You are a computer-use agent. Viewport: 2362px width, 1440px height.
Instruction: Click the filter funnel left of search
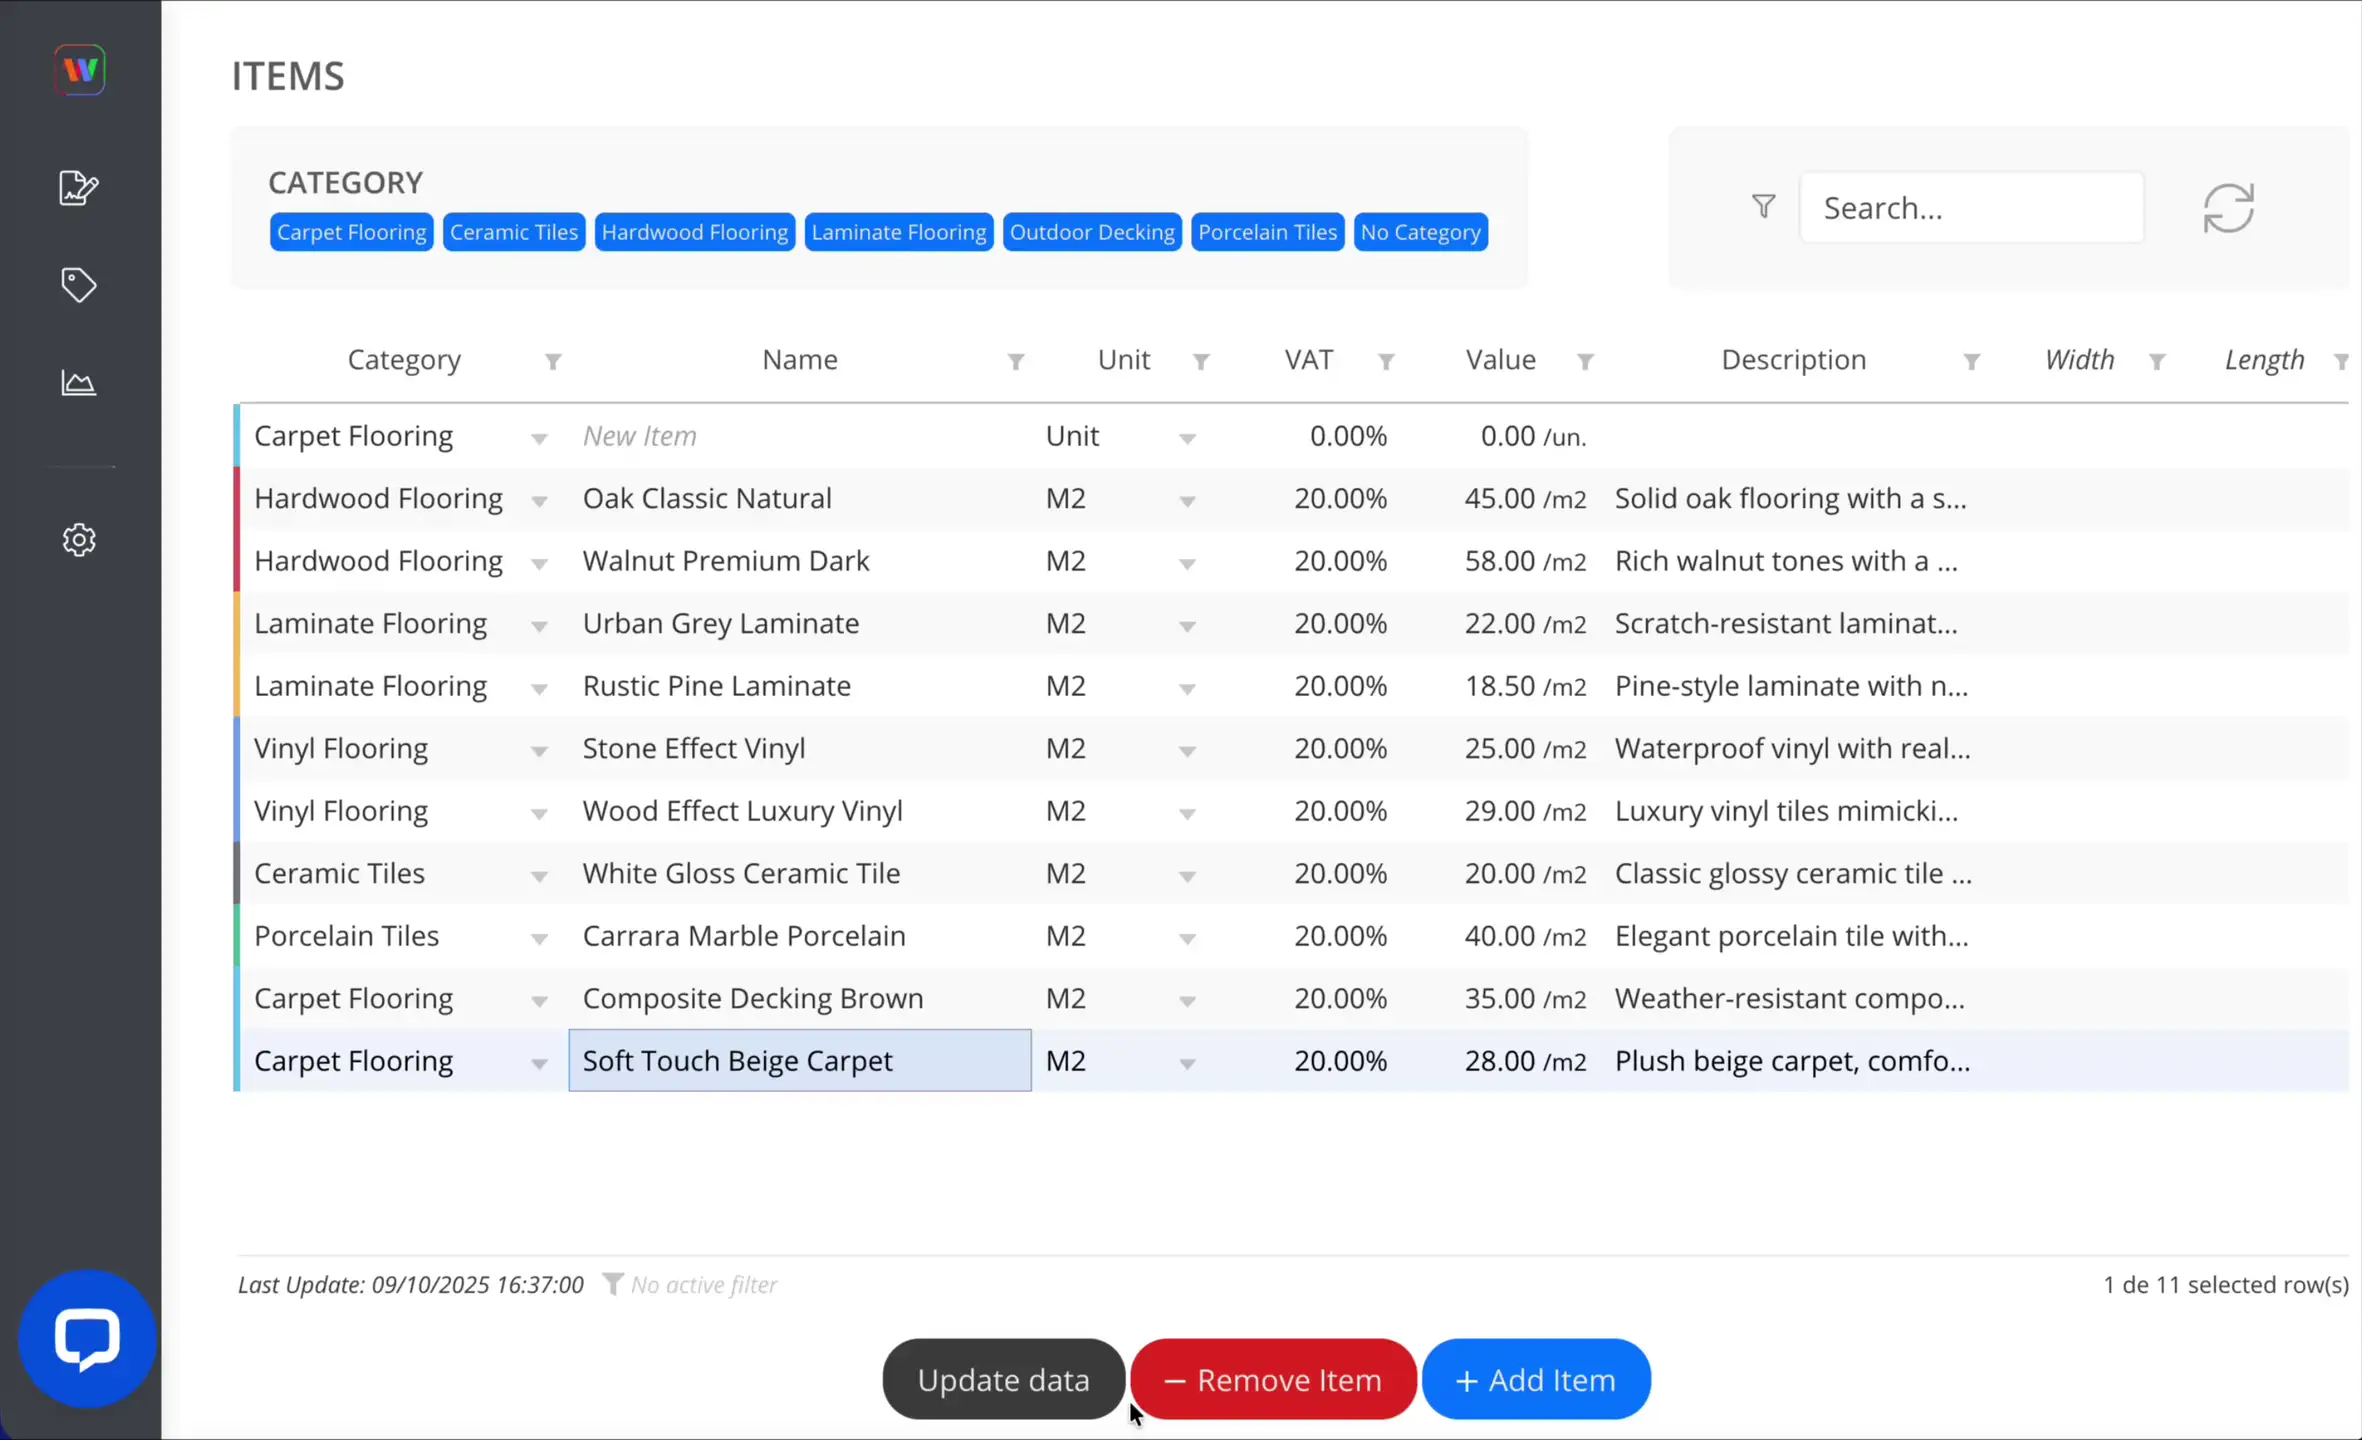[x=1763, y=207]
